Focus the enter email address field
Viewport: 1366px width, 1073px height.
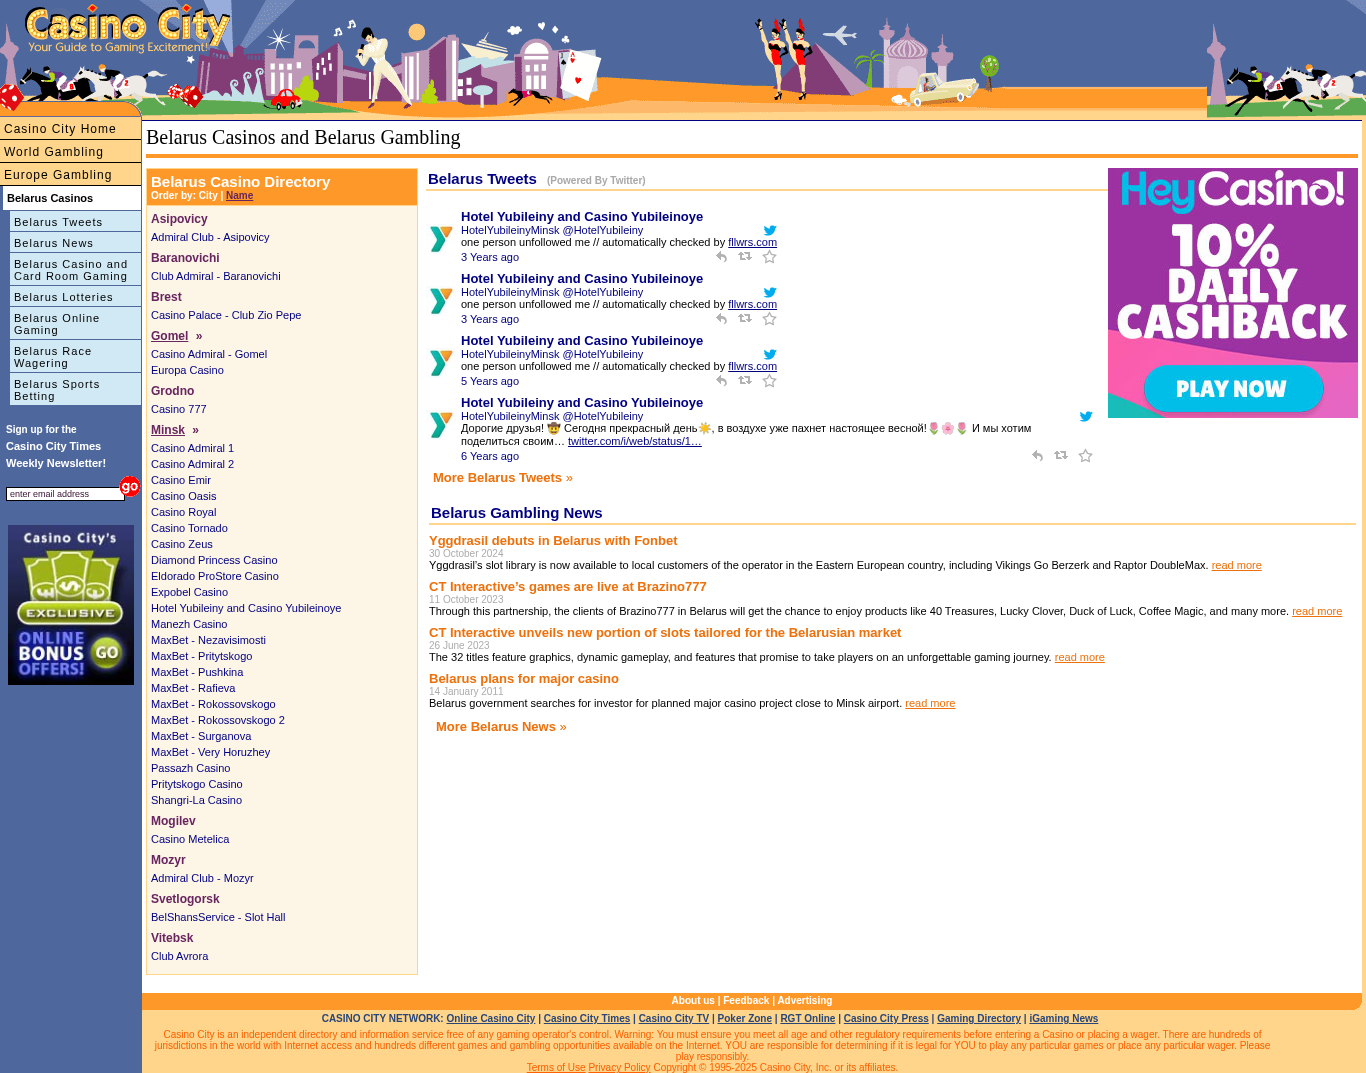point(65,494)
